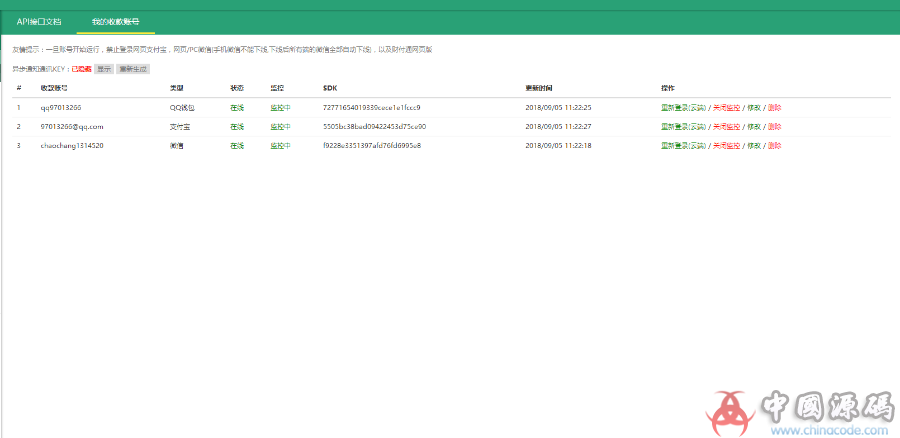
Task: Click 重新登录 for account qq97013266
Action: 682,107
